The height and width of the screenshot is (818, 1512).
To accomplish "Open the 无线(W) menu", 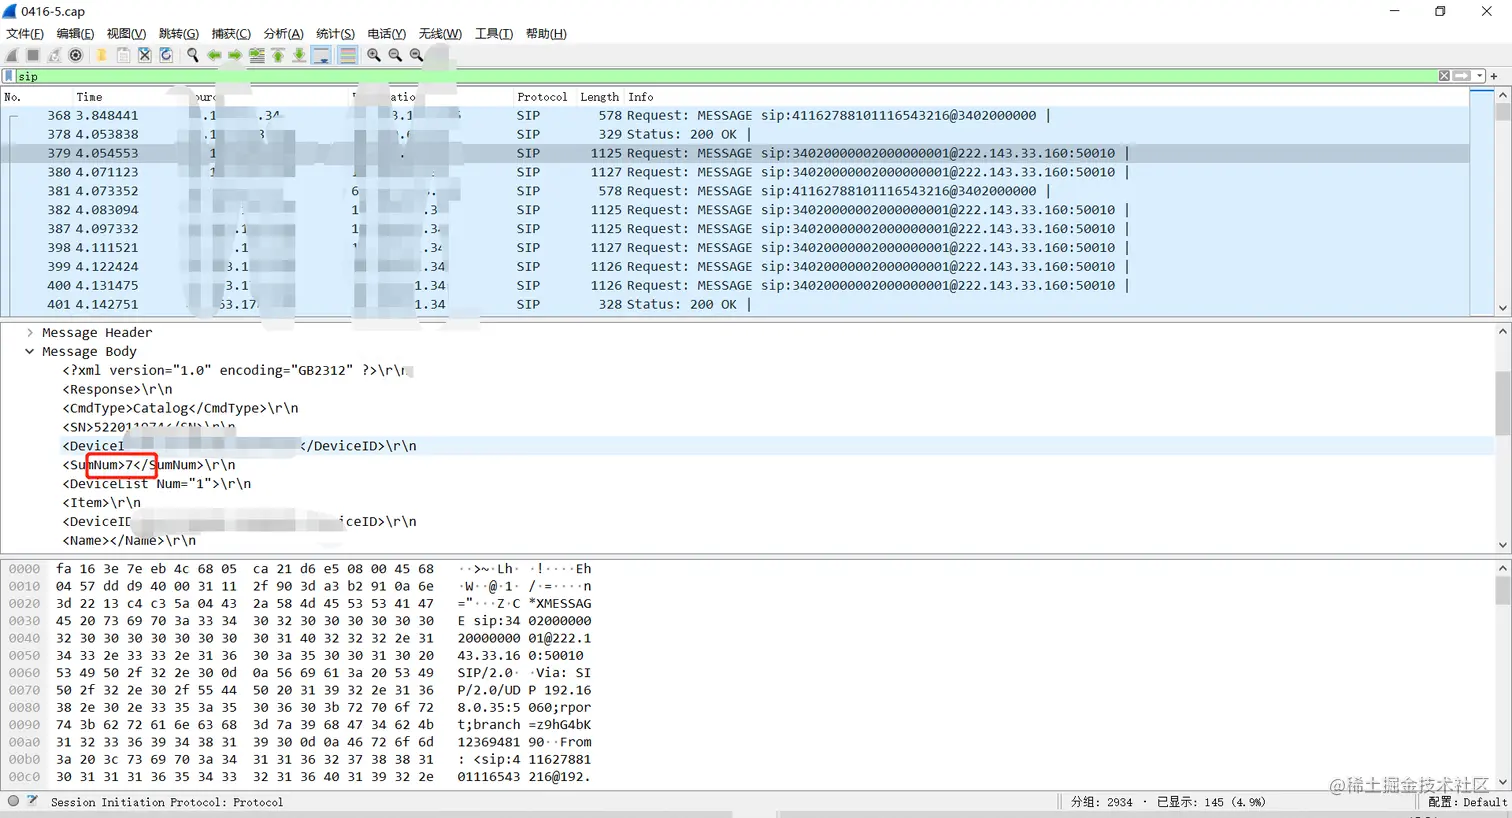I will click(440, 34).
